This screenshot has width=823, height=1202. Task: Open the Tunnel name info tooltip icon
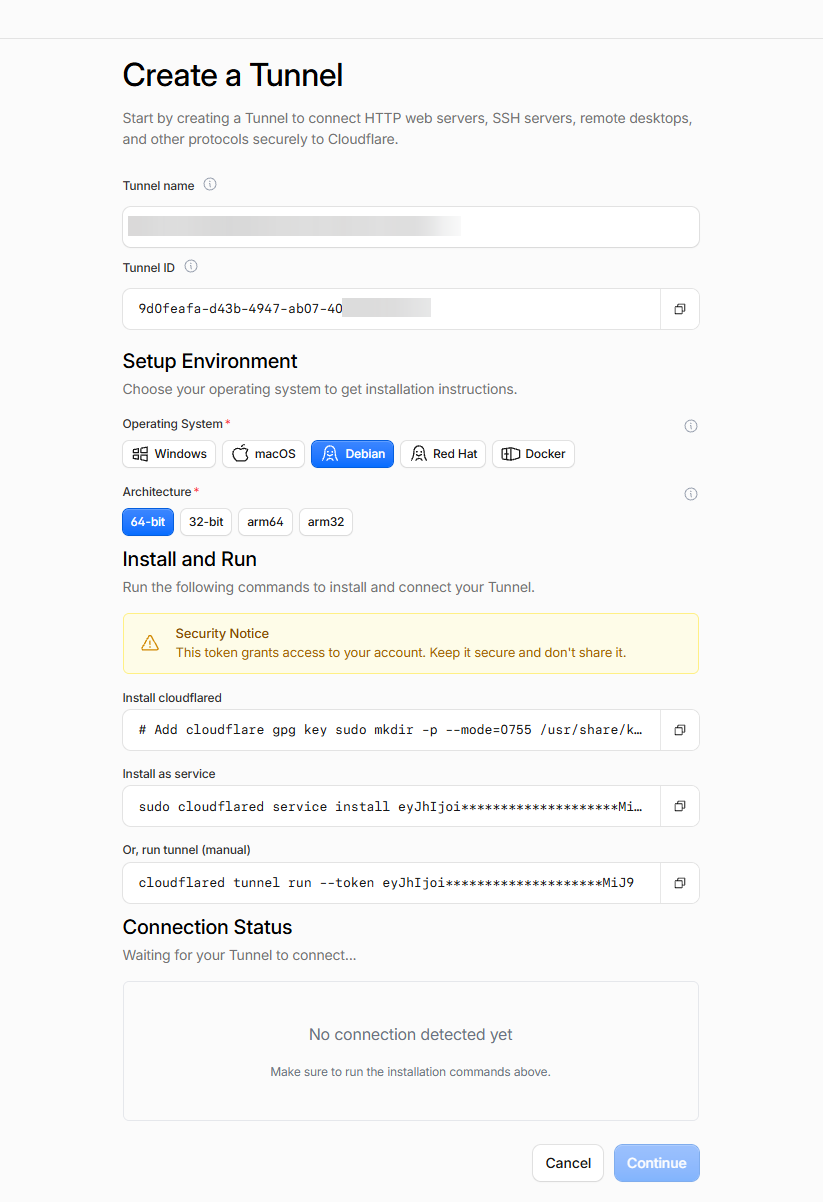[210, 185]
